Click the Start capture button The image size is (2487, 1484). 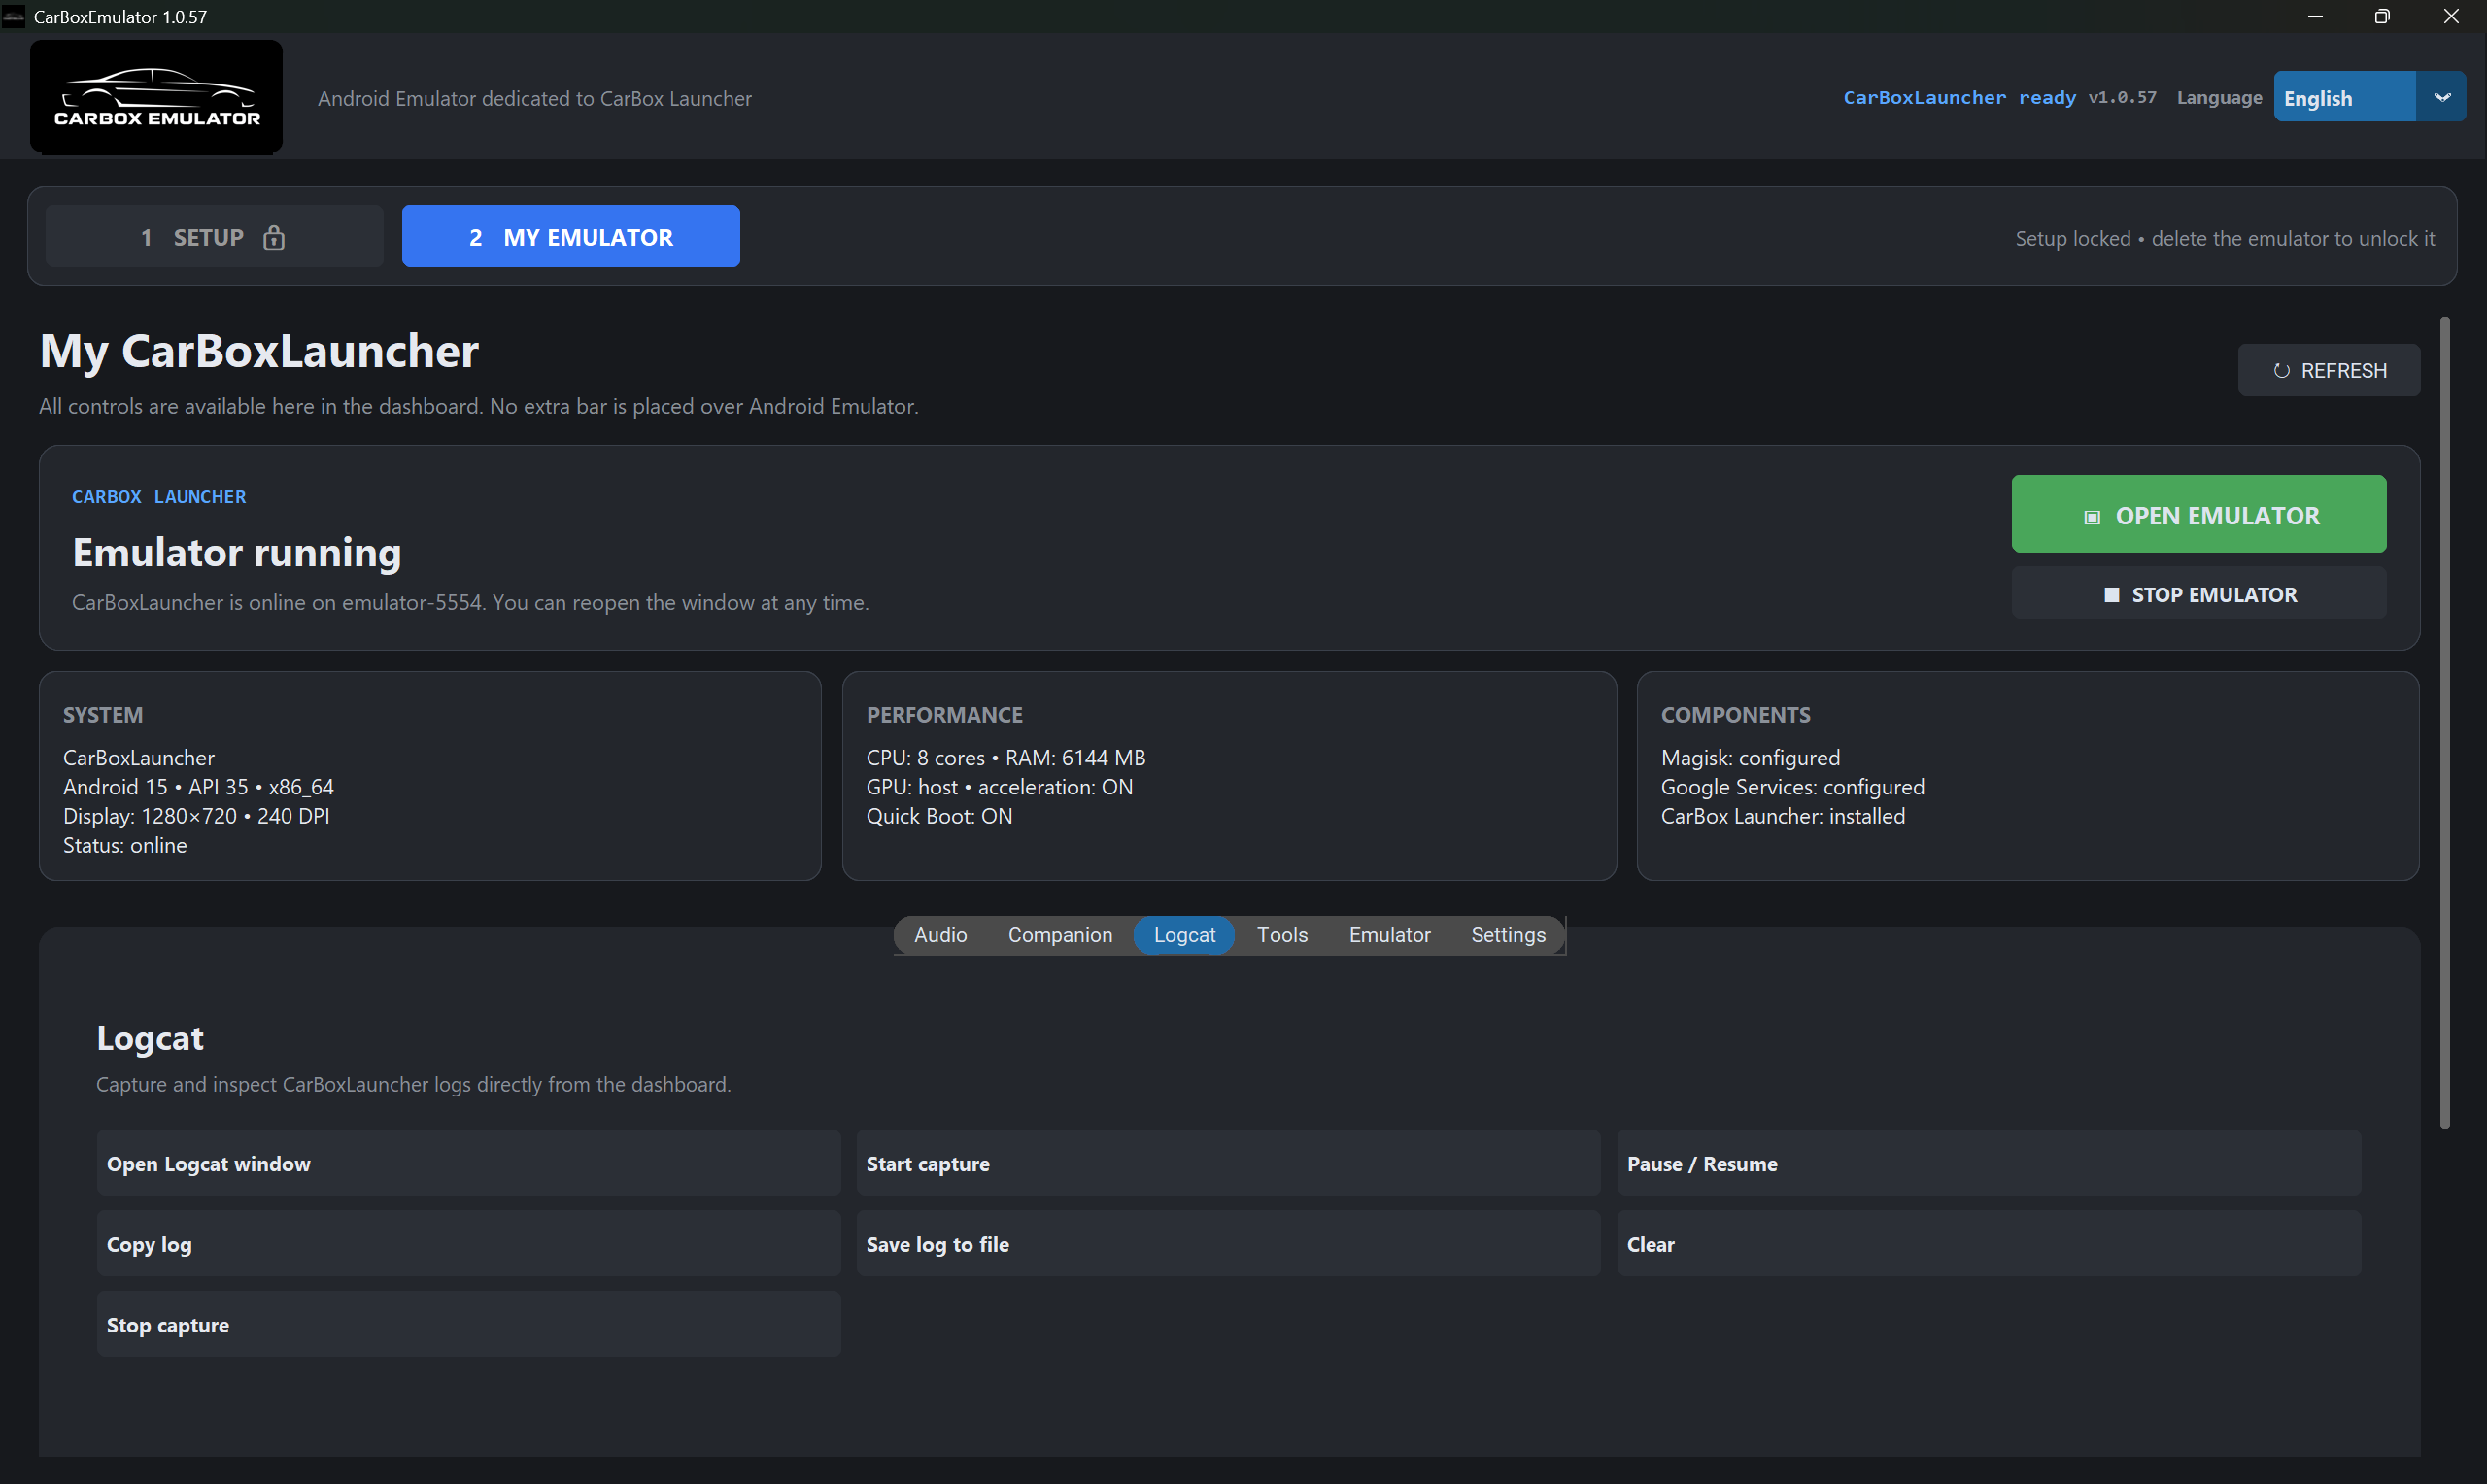click(1228, 1163)
